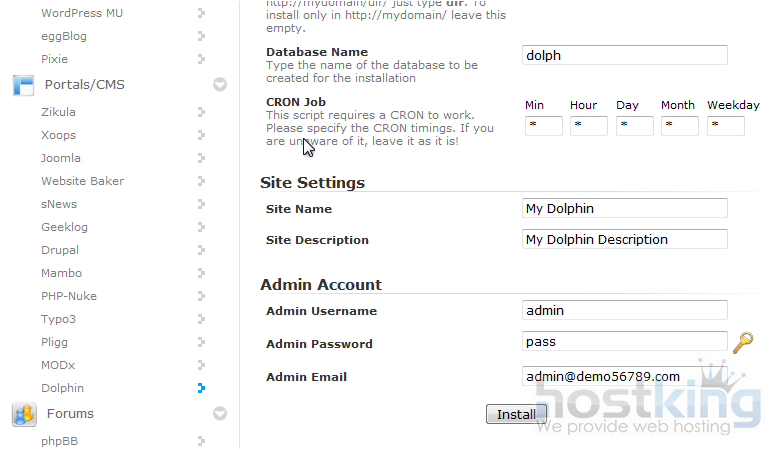
Task: Select the CRON Weekday input box
Action: 725,126
